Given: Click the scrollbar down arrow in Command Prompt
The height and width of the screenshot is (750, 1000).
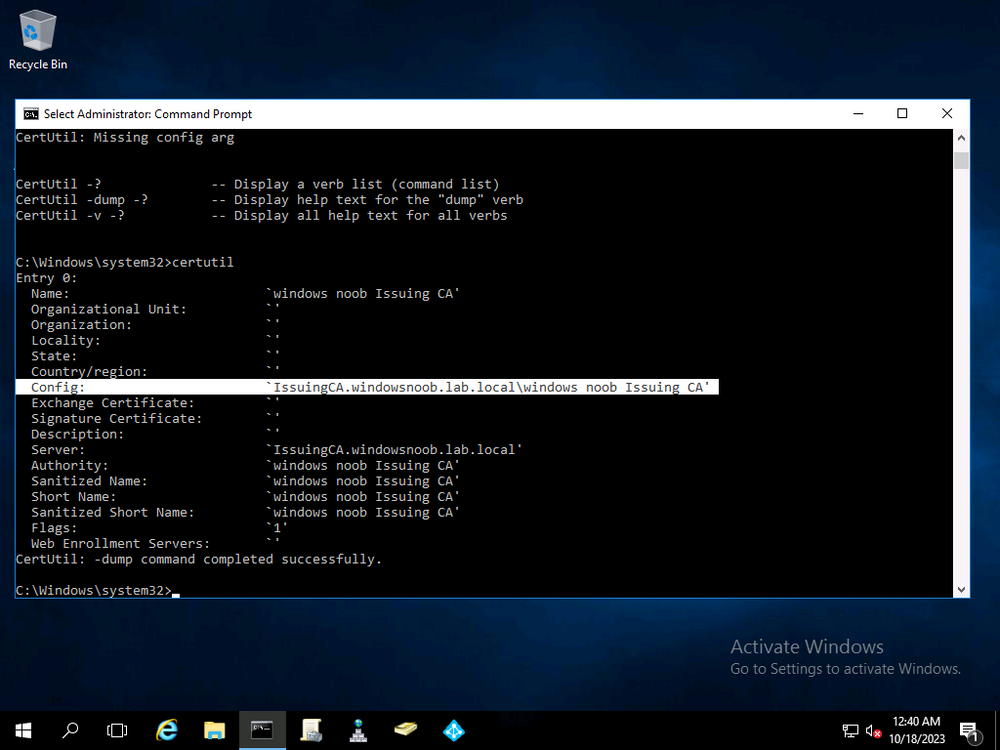Looking at the screenshot, I should (x=961, y=590).
